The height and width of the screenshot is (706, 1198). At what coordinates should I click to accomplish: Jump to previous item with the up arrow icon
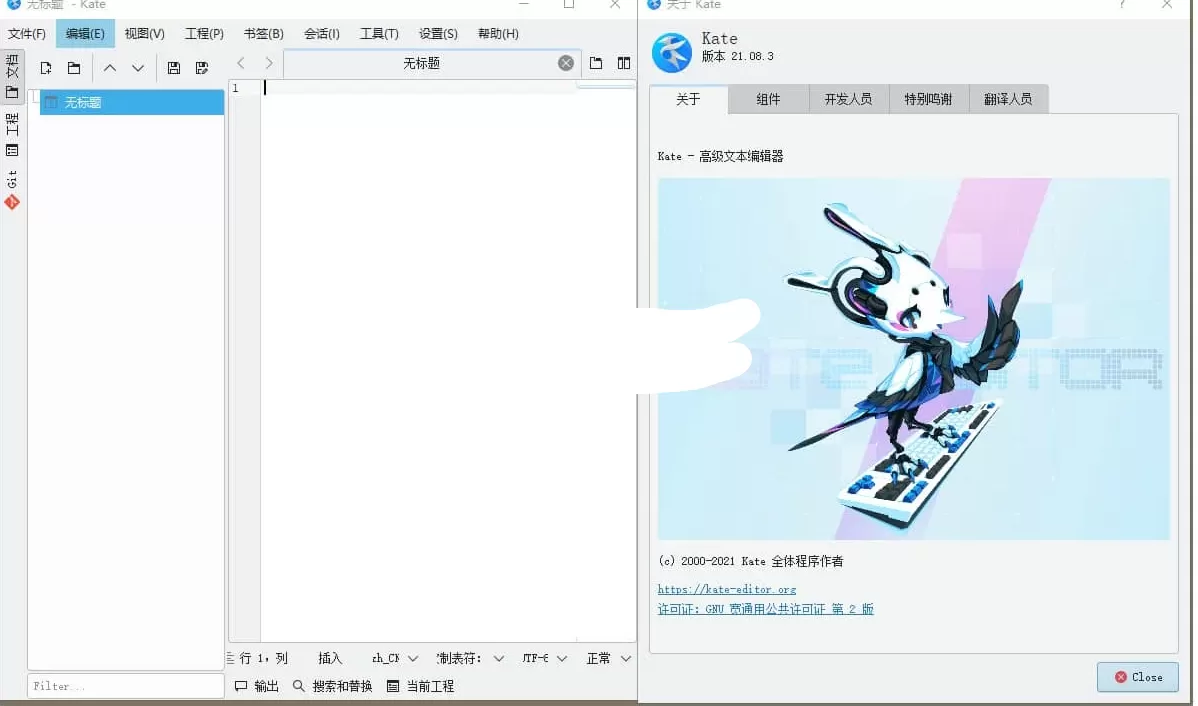click(110, 67)
